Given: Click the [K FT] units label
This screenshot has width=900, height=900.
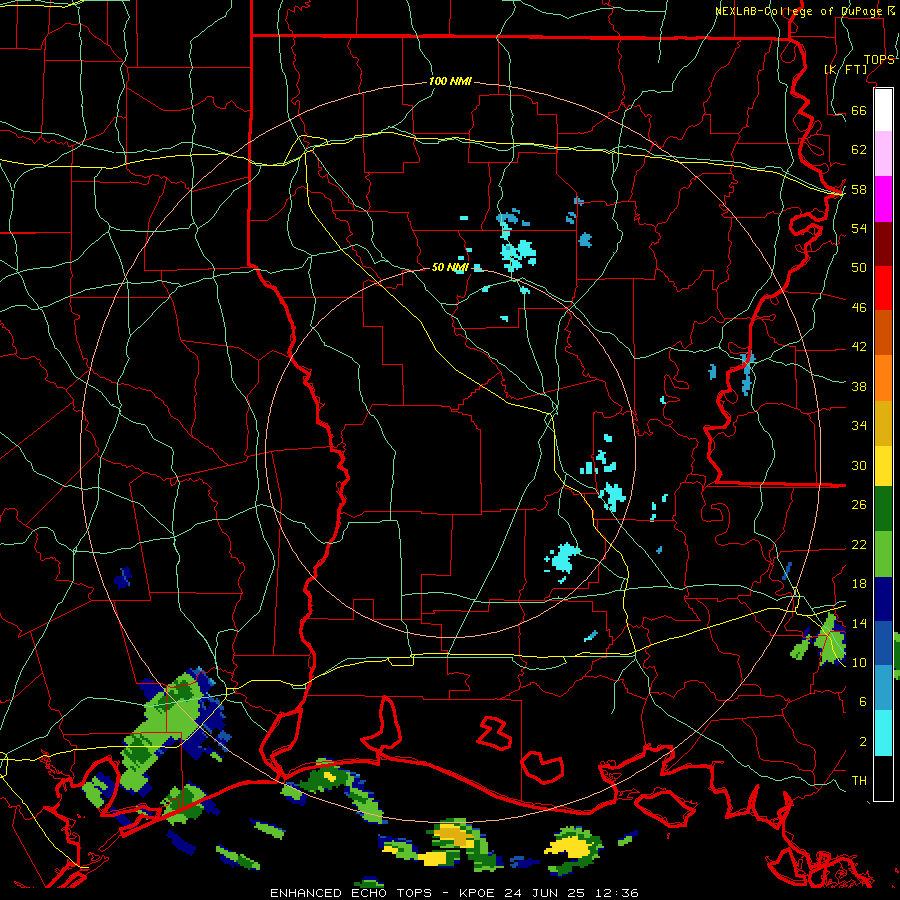Looking at the screenshot, I should click(845, 69).
